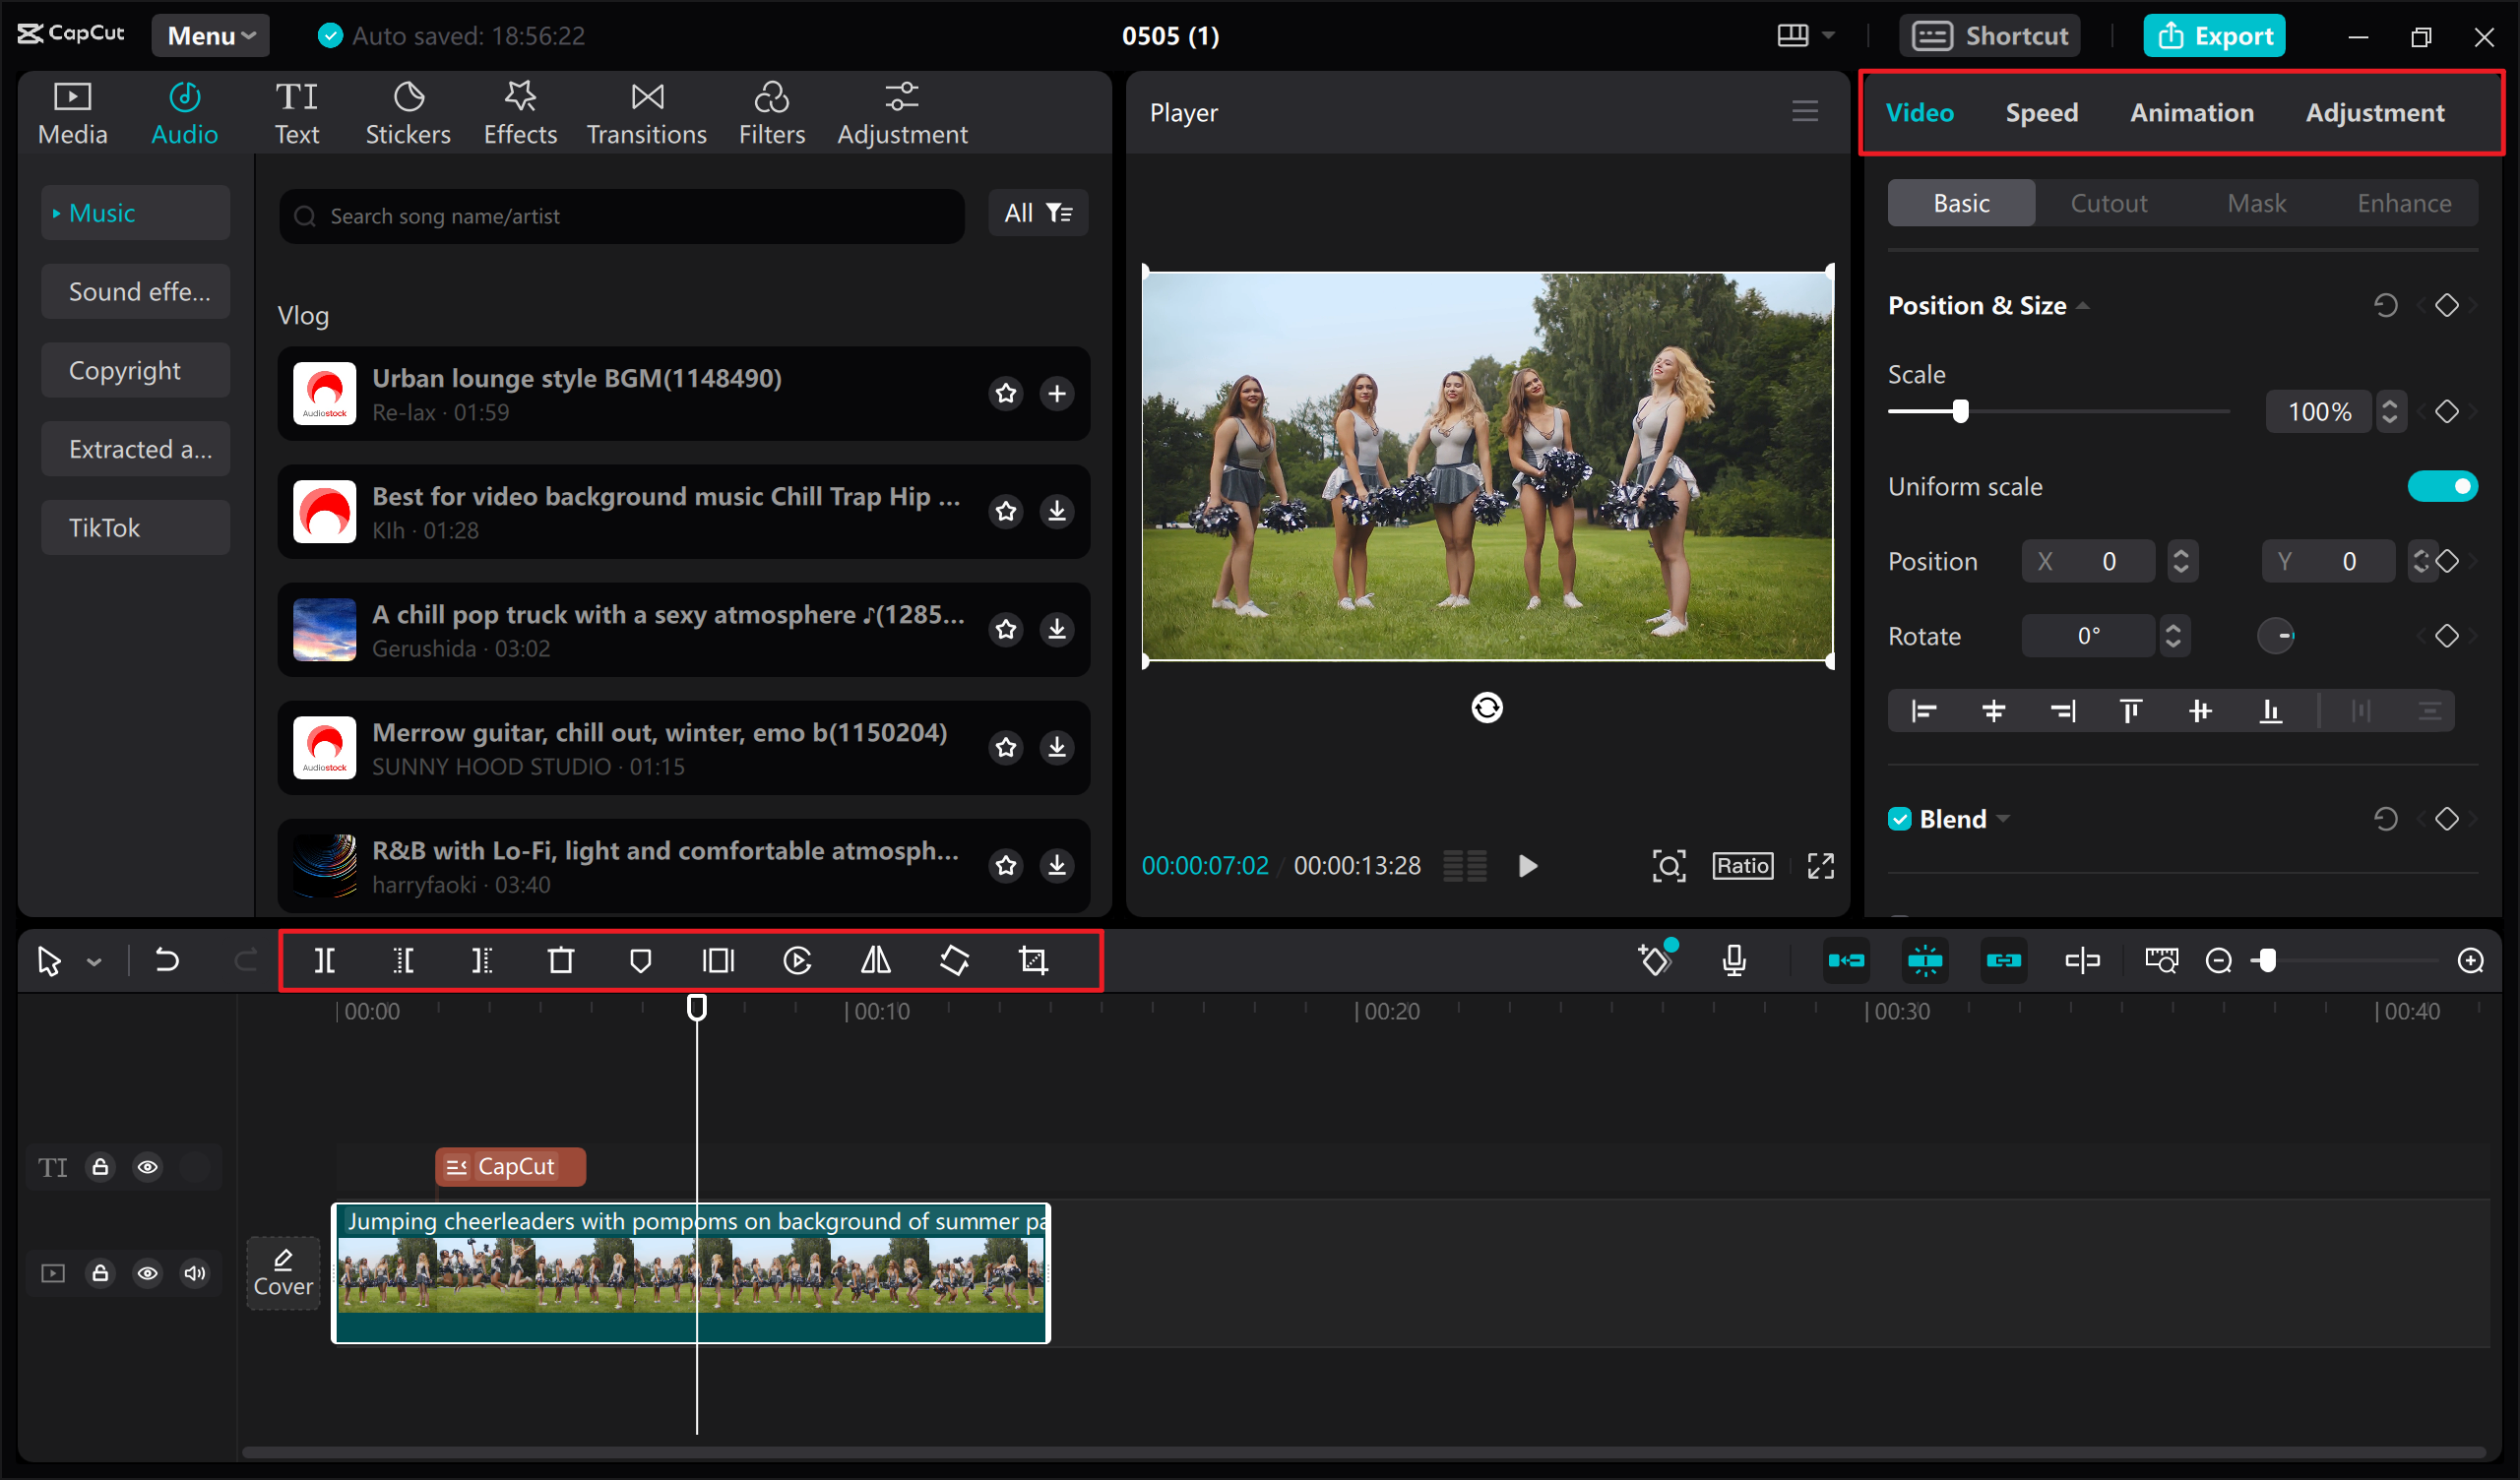Uncheck the Blend option
Image resolution: width=2520 pixels, height=1480 pixels.
[x=1901, y=818]
